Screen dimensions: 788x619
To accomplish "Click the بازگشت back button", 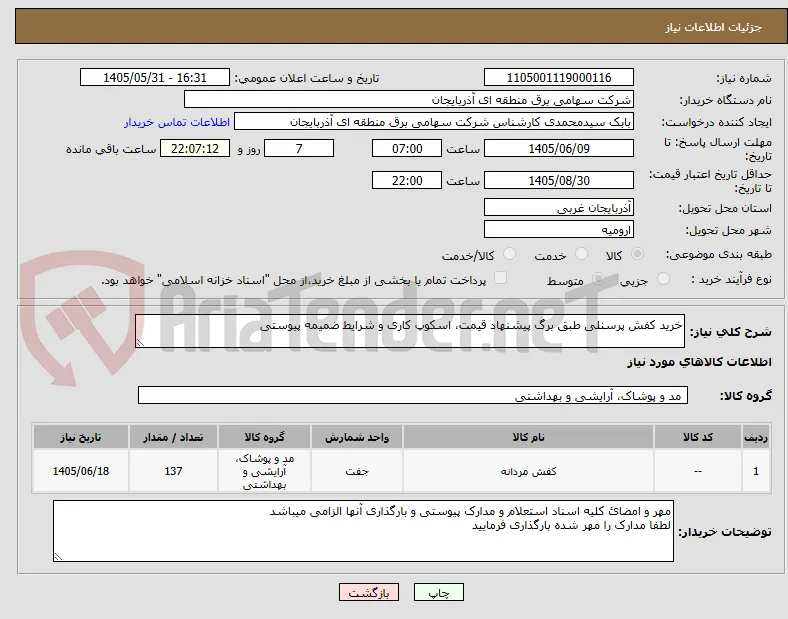I will pos(369,592).
